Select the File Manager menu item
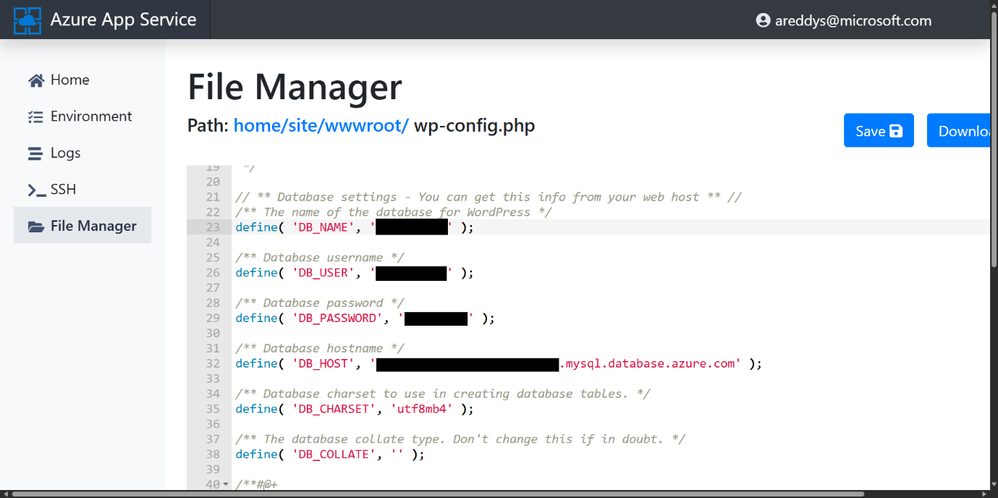This screenshot has width=998, height=498. (82, 225)
